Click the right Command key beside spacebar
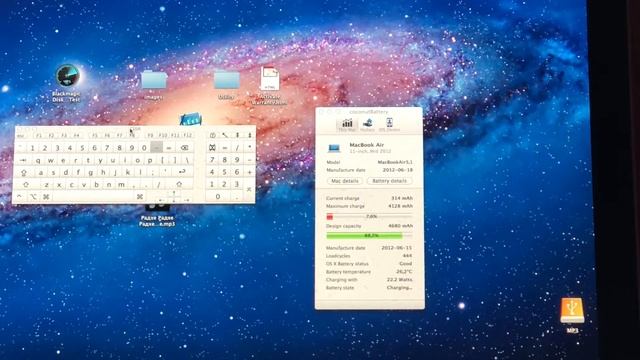This screenshot has height=360, width=640. click(140, 197)
